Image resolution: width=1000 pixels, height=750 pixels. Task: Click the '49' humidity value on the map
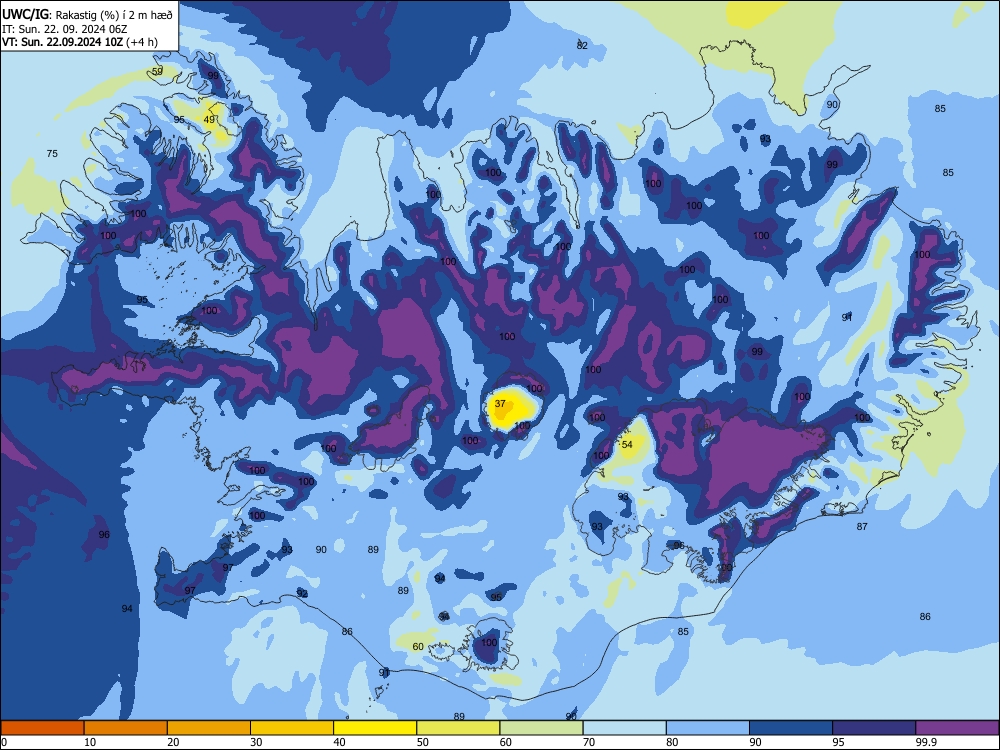click(209, 119)
